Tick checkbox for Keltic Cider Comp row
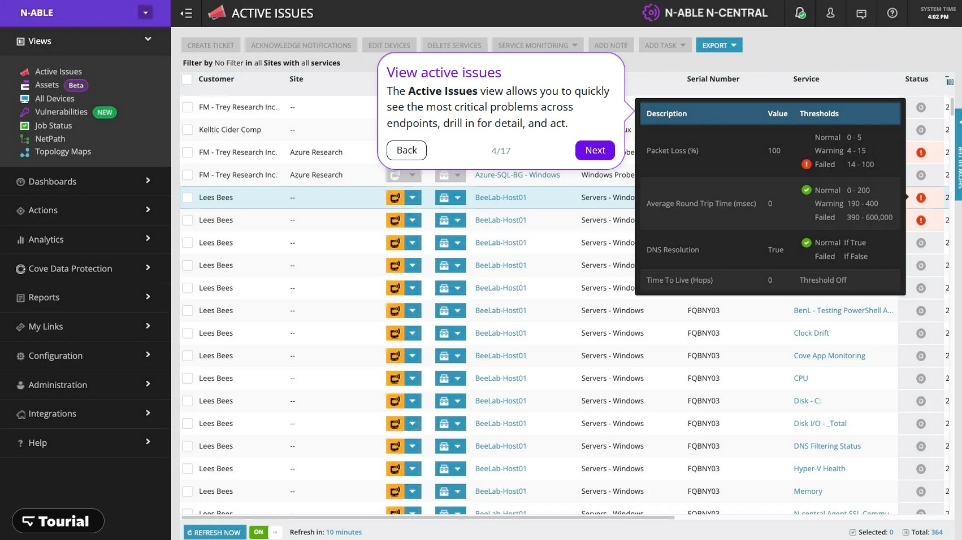Viewport: 962px width, 540px height. click(187, 130)
